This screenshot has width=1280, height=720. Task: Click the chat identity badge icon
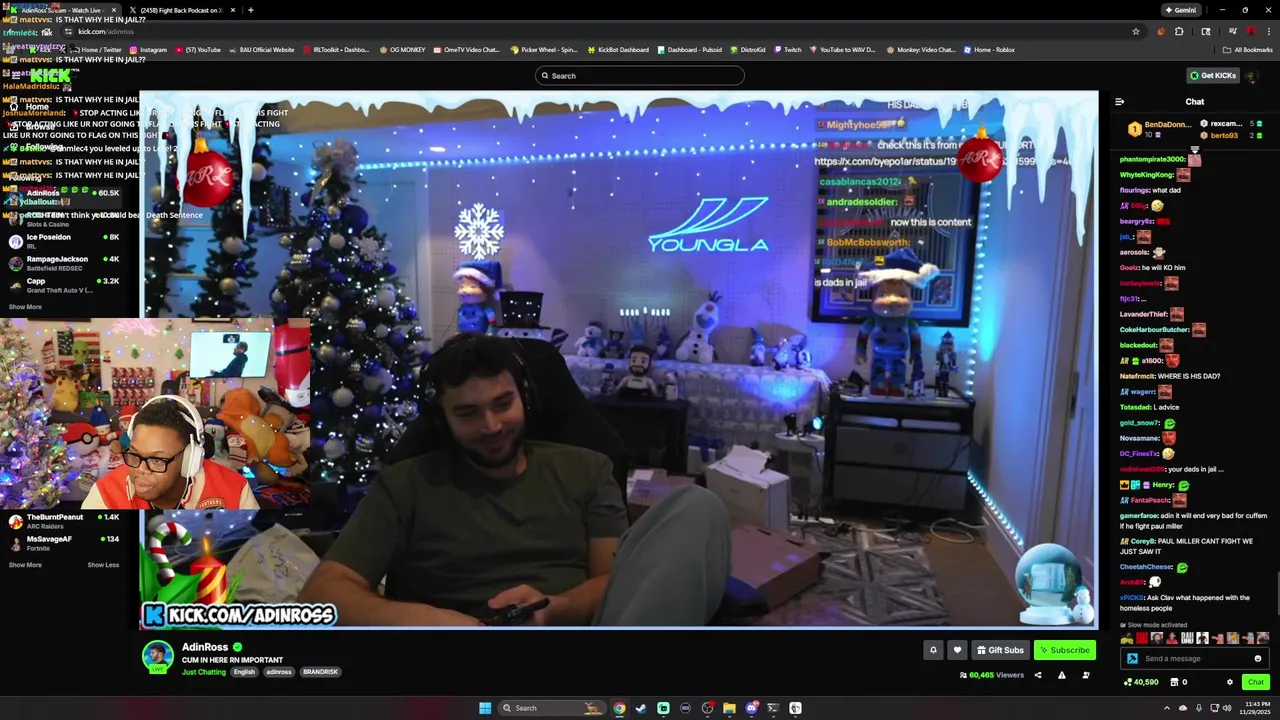click(x=1132, y=658)
